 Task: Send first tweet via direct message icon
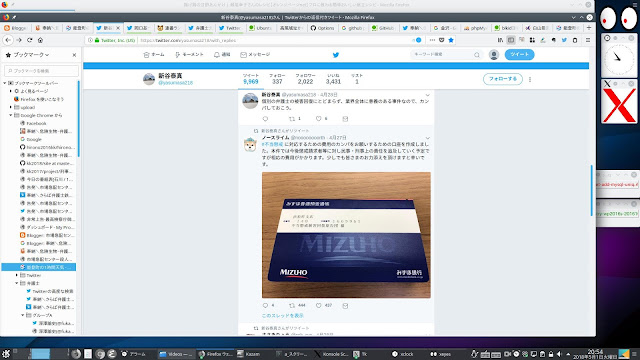pos(345,119)
